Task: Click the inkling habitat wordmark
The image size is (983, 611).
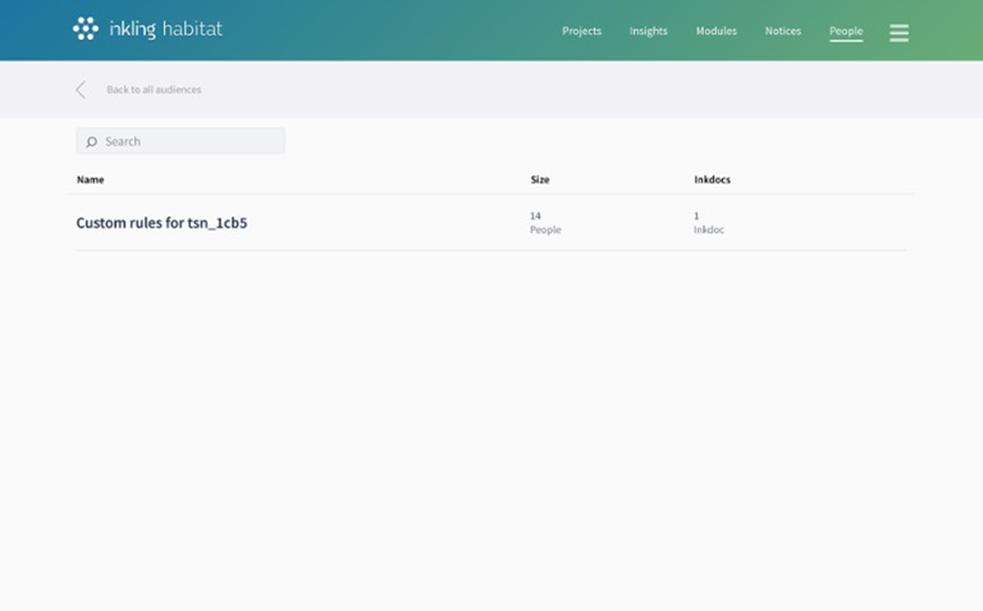Action: click(x=165, y=29)
